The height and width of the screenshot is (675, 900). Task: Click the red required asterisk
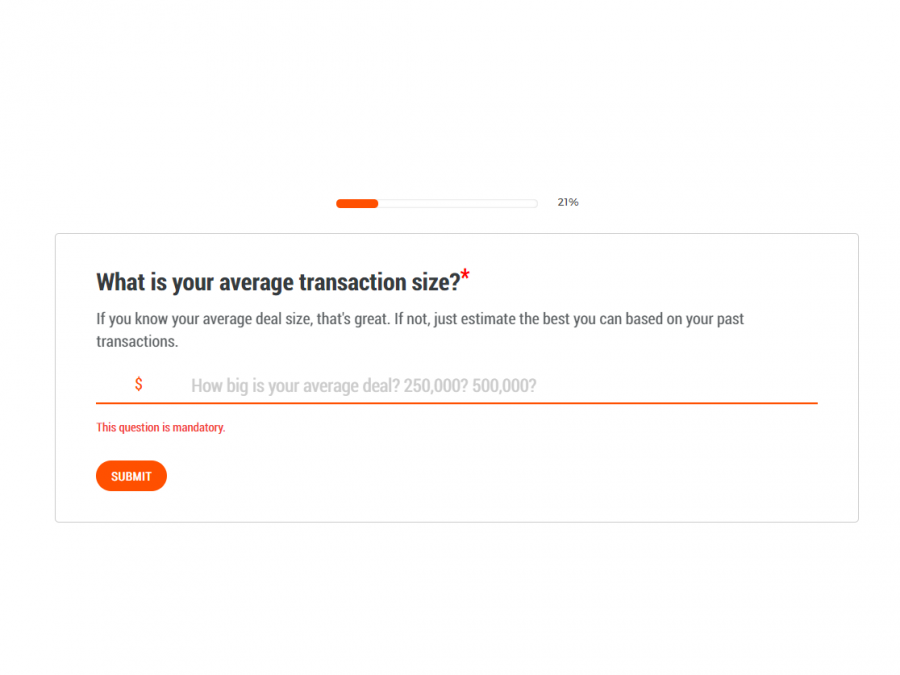465,276
